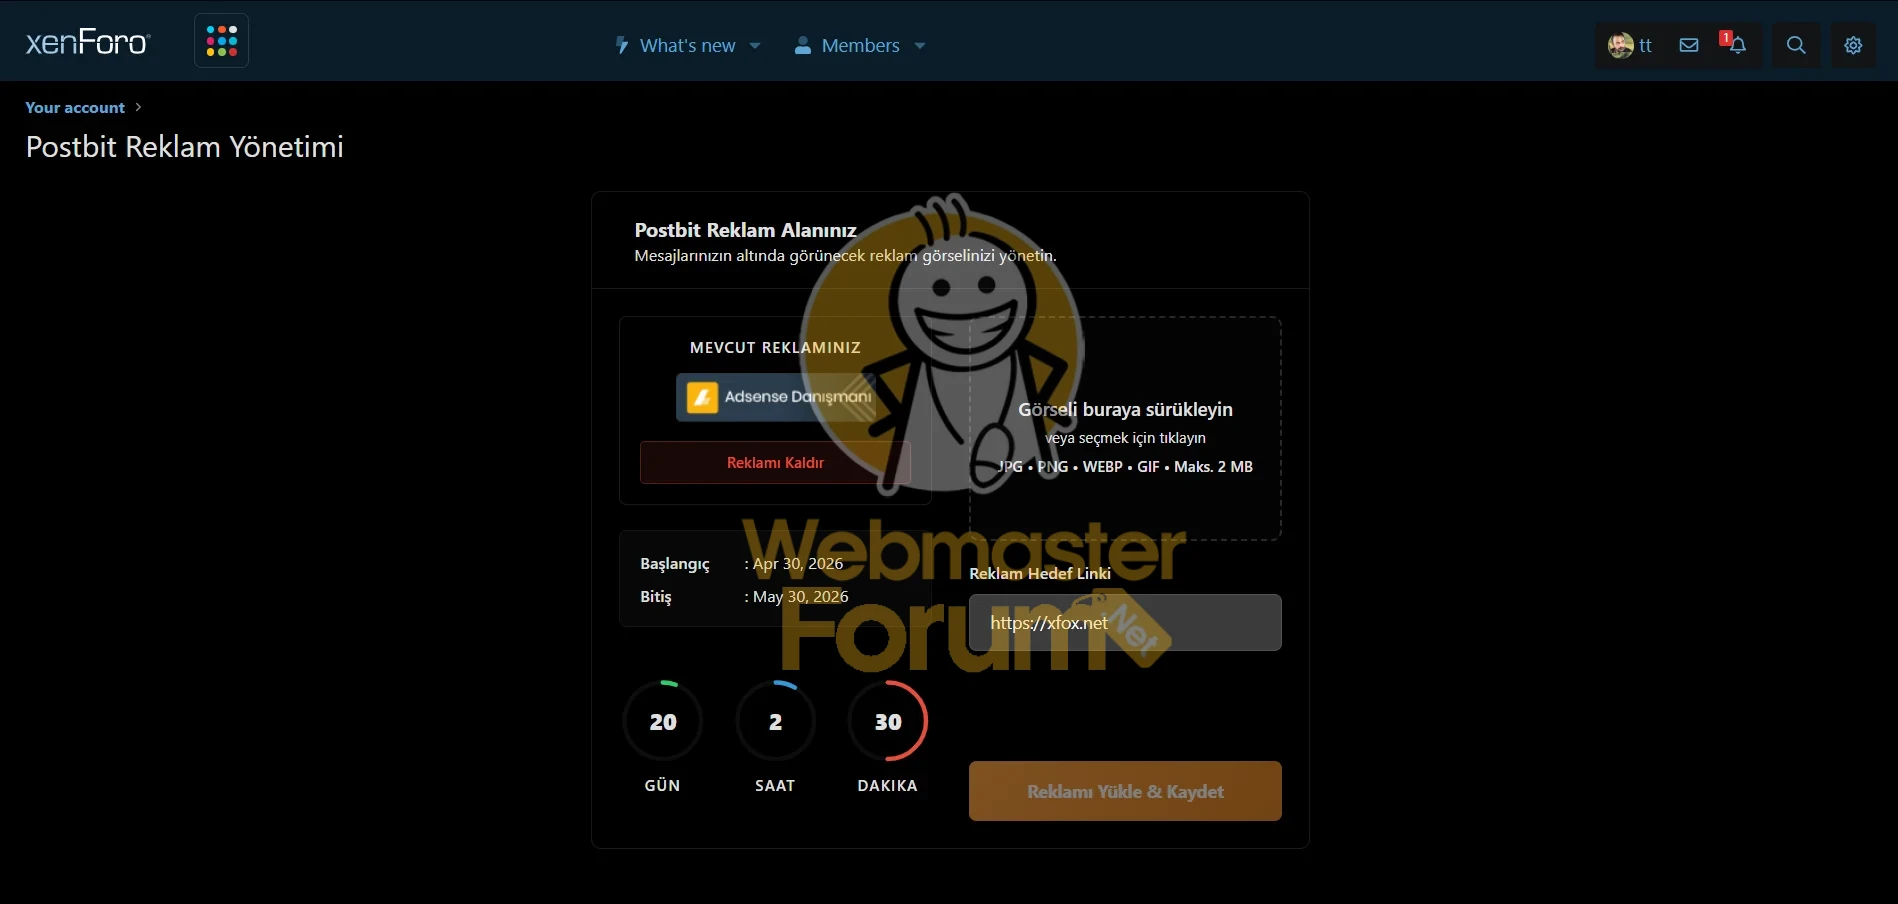Viewport: 1898px width, 904px height.
Task: Open the Members menu
Action: [860, 46]
